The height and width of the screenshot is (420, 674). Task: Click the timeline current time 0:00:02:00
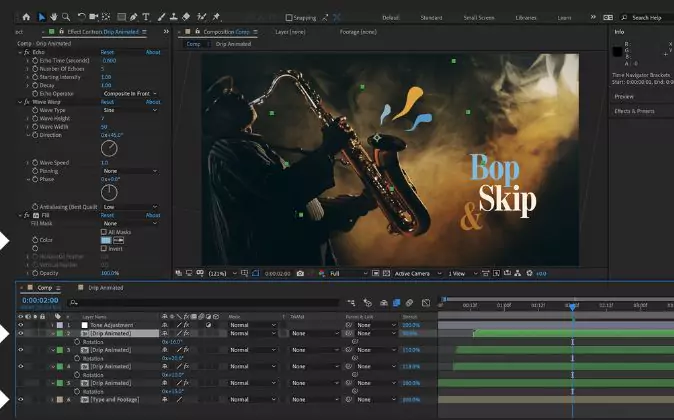point(40,300)
